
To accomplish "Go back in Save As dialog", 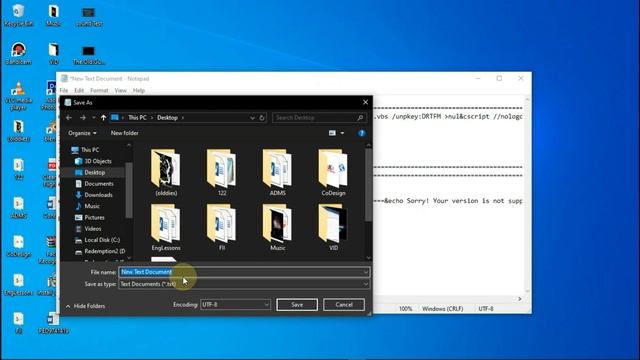I will (x=69, y=118).
